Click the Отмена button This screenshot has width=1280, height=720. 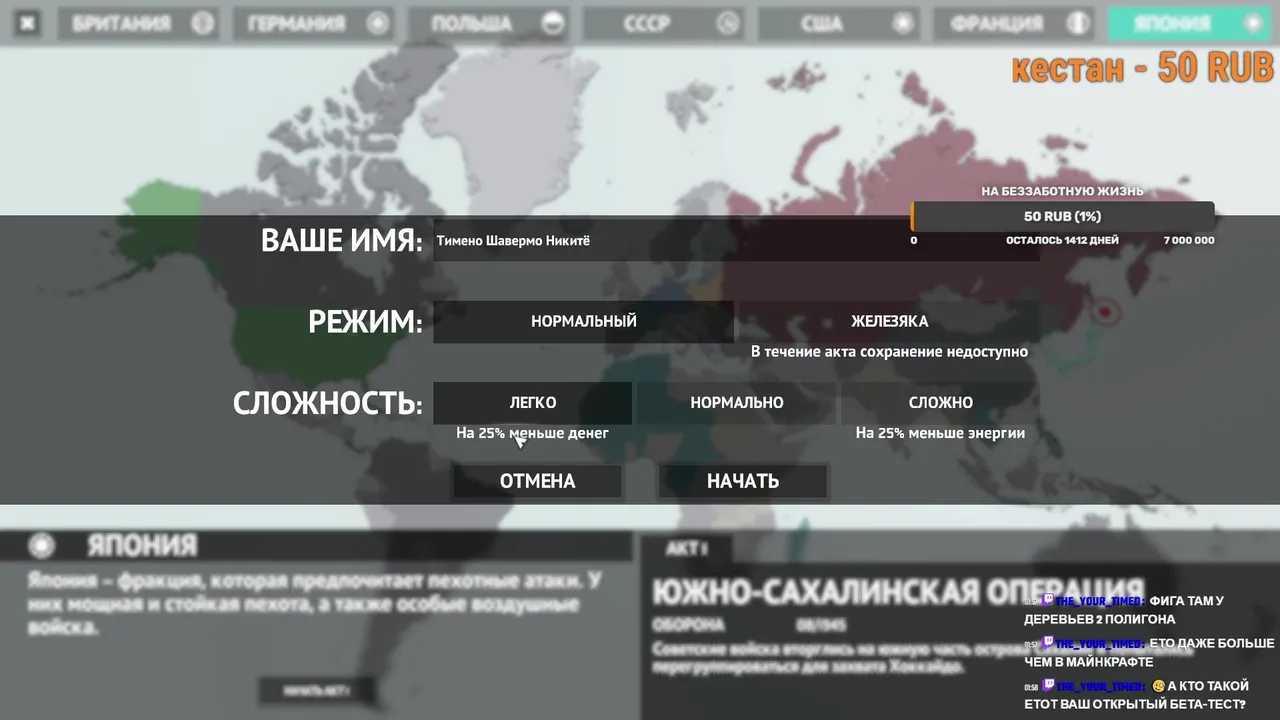coord(537,481)
